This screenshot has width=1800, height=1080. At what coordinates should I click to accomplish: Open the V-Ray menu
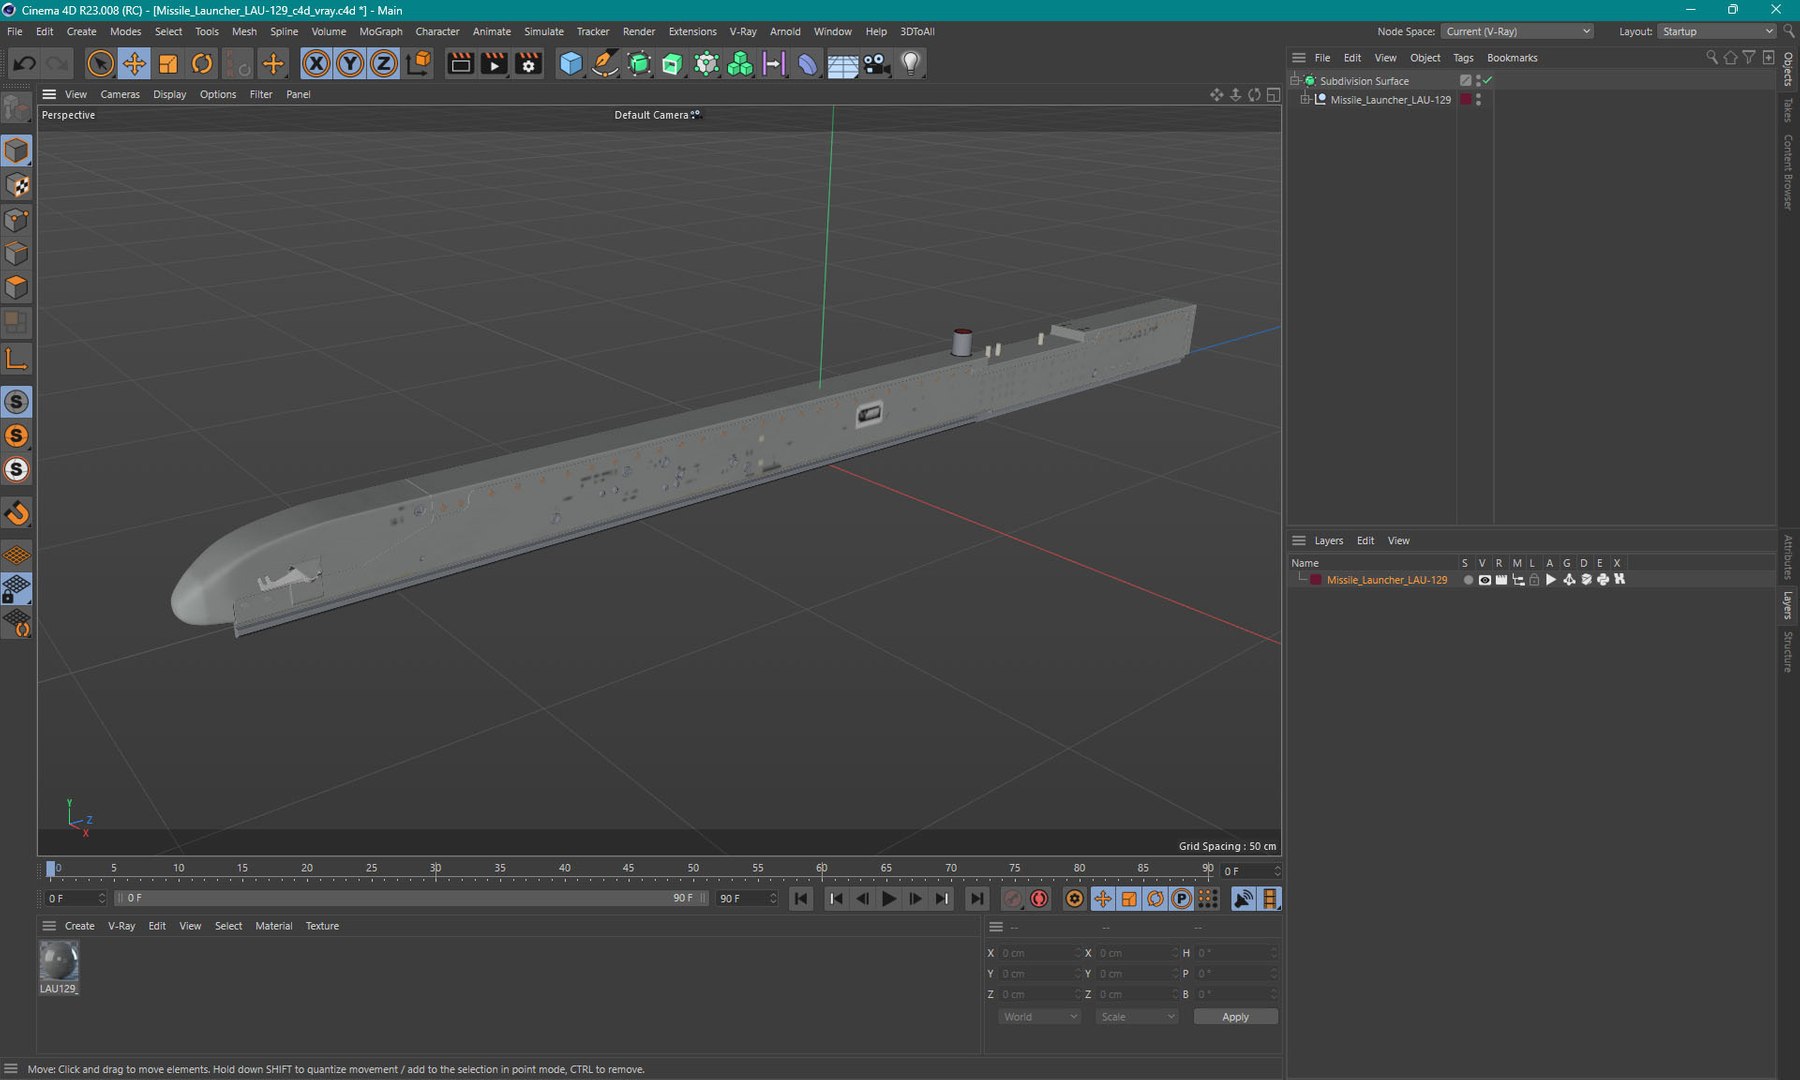(743, 31)
